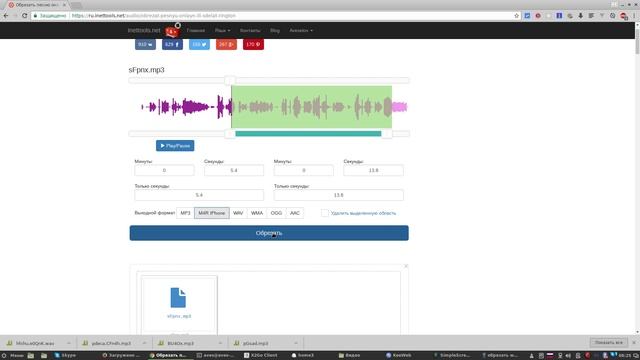
Task: Click the download-arrow extension icon in toolbar
Action: 580,16
